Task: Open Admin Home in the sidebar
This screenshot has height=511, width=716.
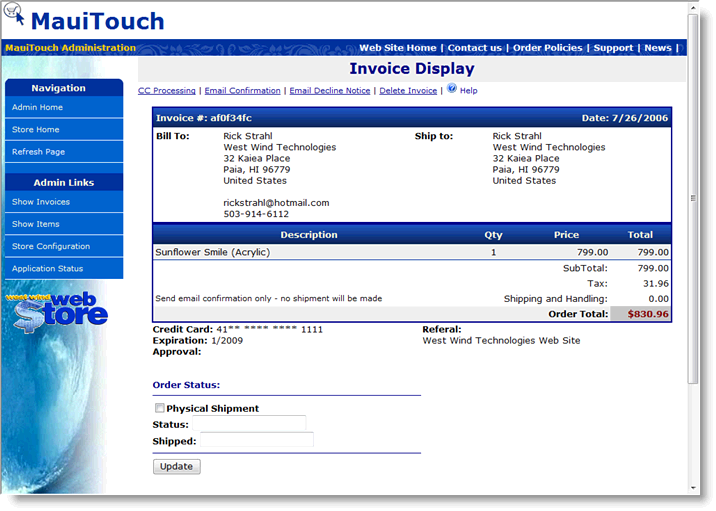Action: coord(37,107)
